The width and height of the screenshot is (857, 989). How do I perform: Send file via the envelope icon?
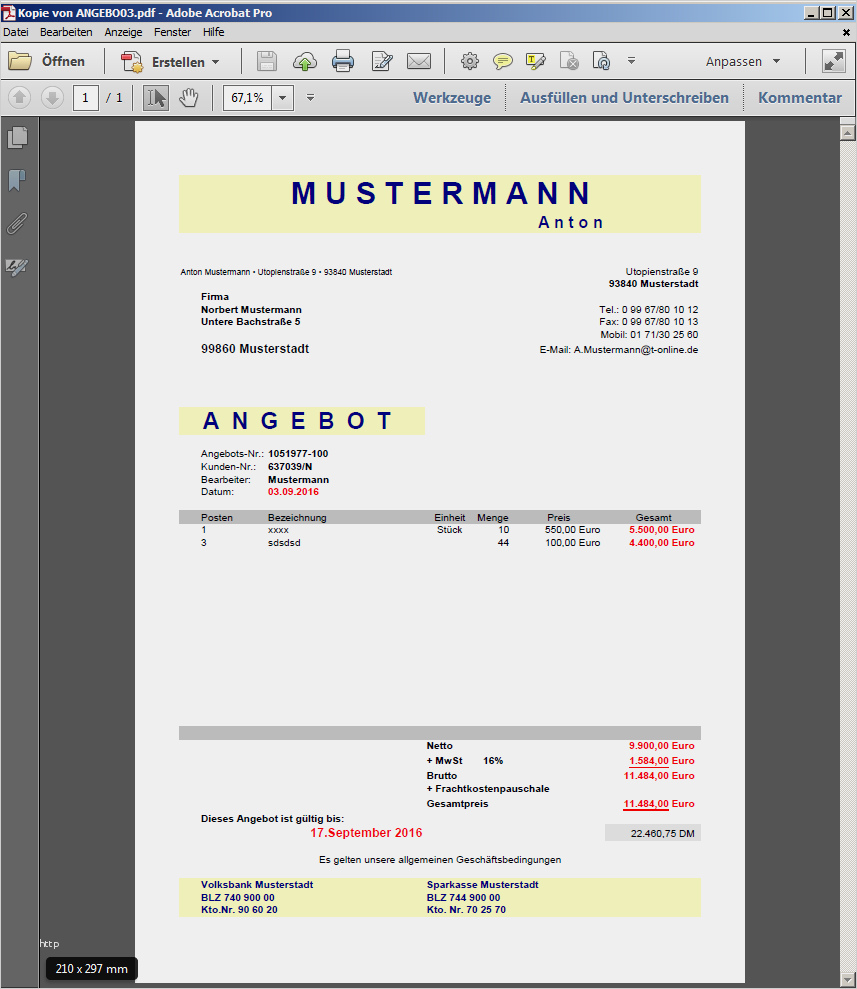click(x=418, y=62)
